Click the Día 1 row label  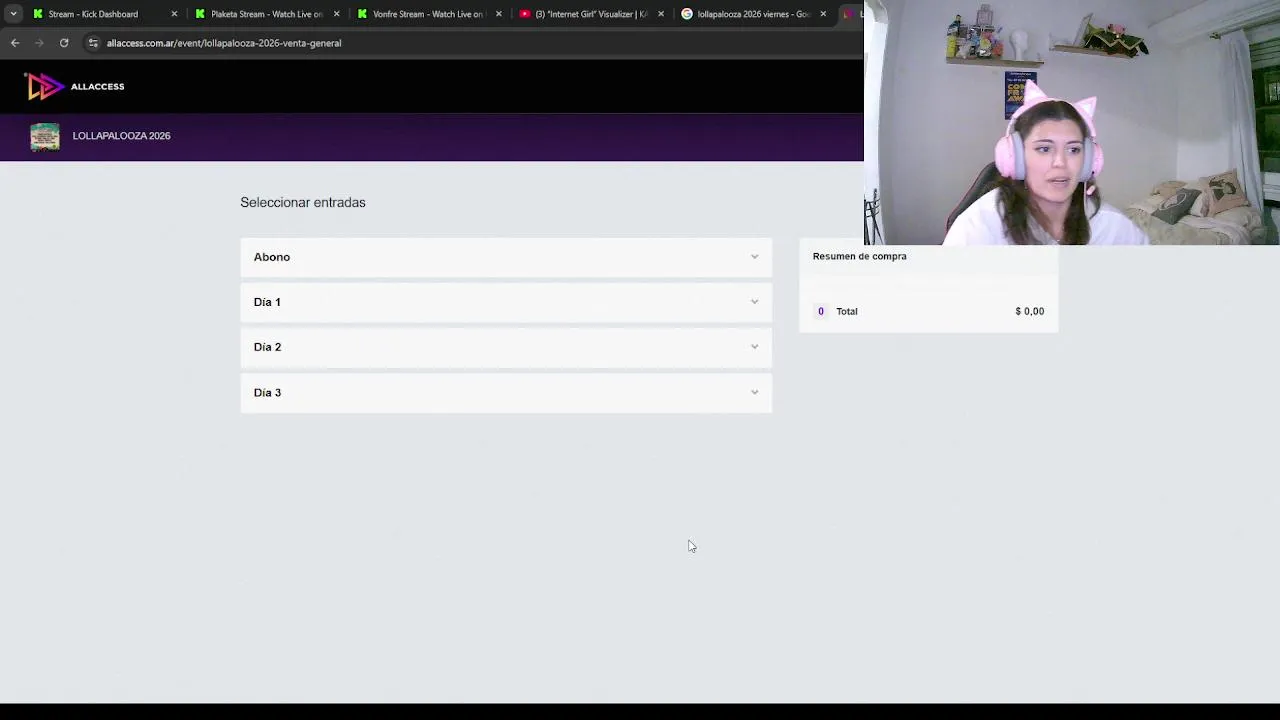[267, 302]
